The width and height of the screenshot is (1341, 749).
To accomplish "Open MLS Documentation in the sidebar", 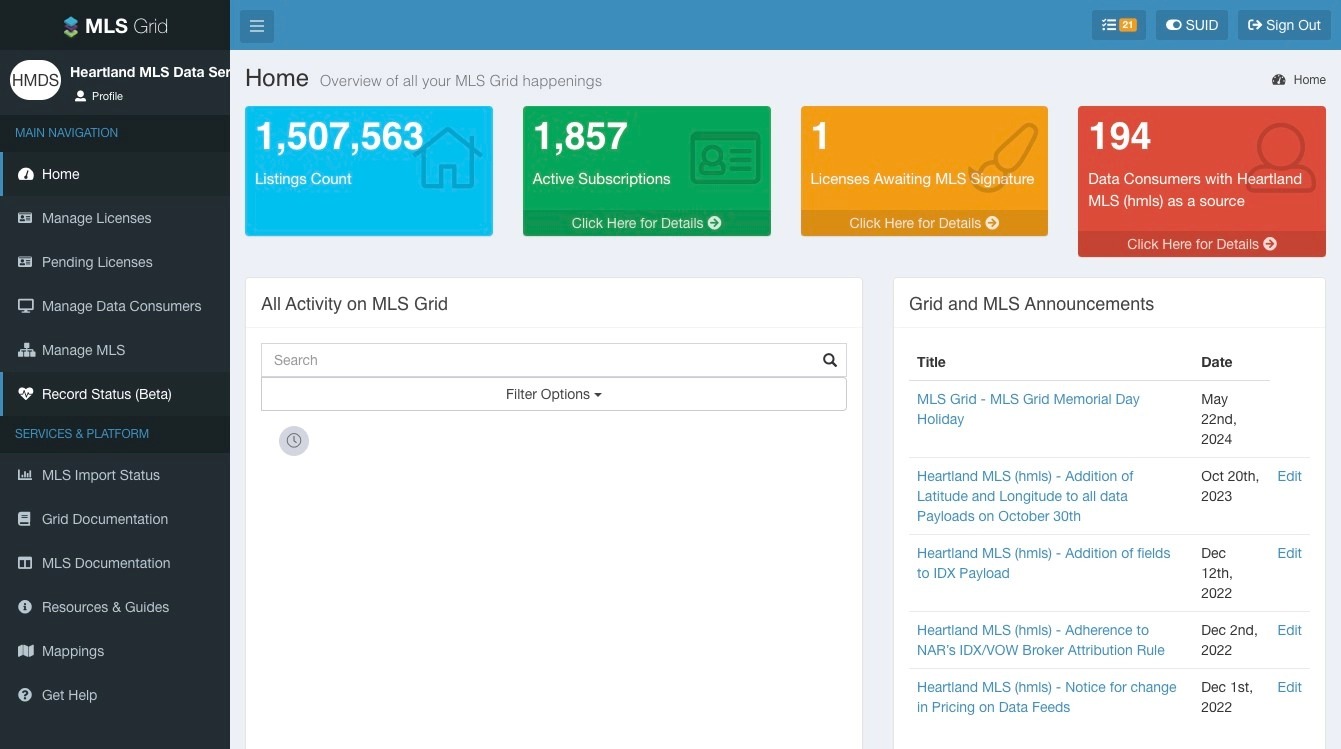I will (x=115, y=563).
